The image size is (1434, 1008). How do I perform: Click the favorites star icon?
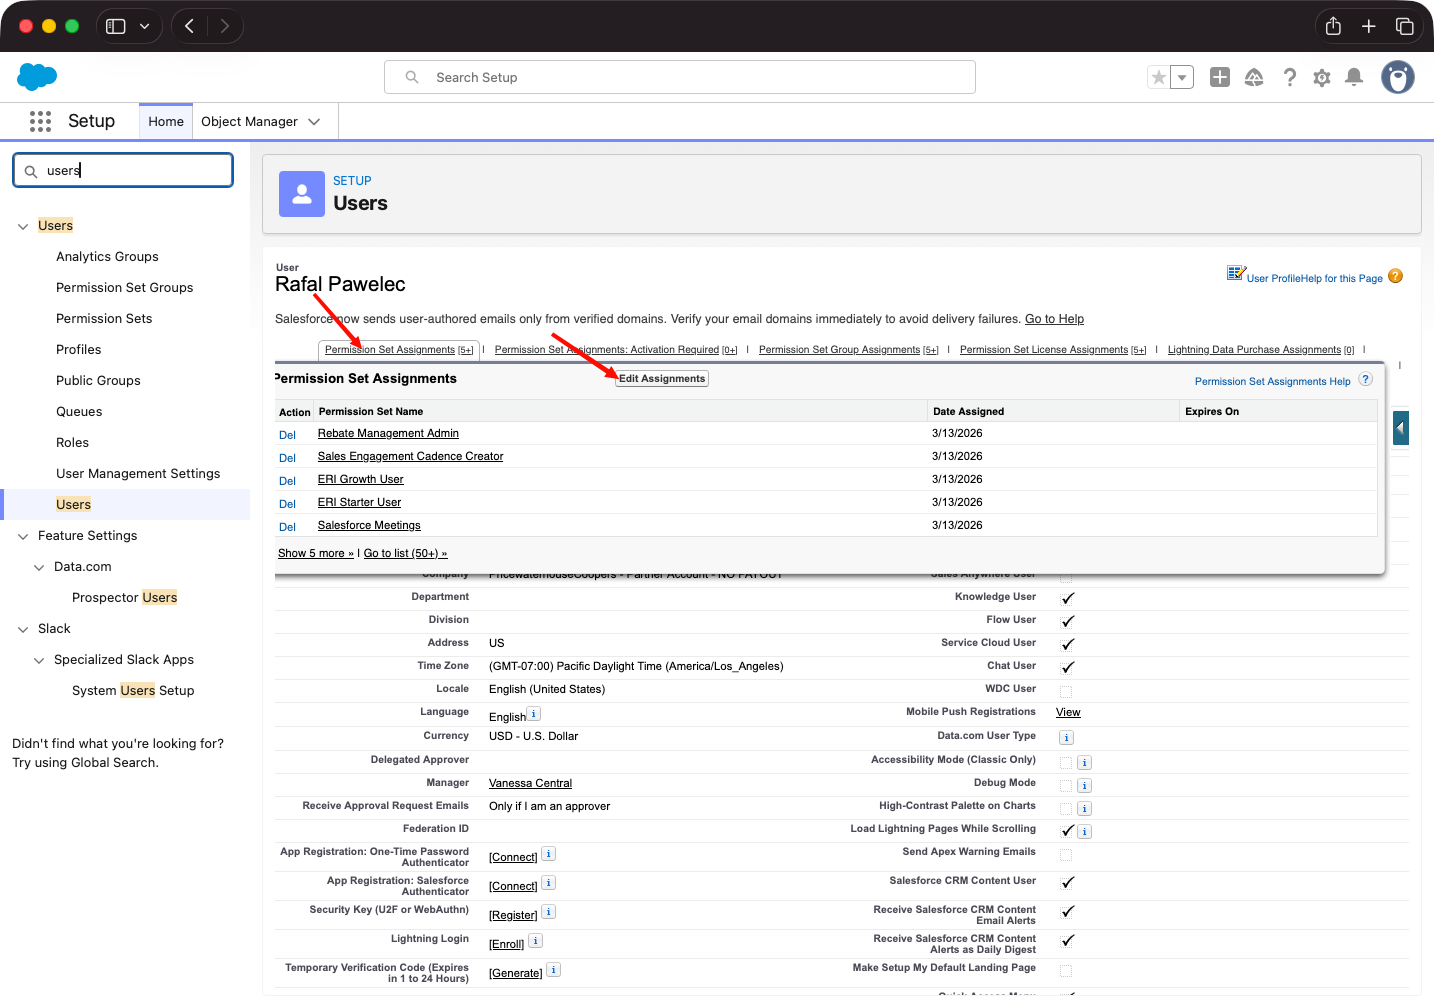coord(1158,76)
